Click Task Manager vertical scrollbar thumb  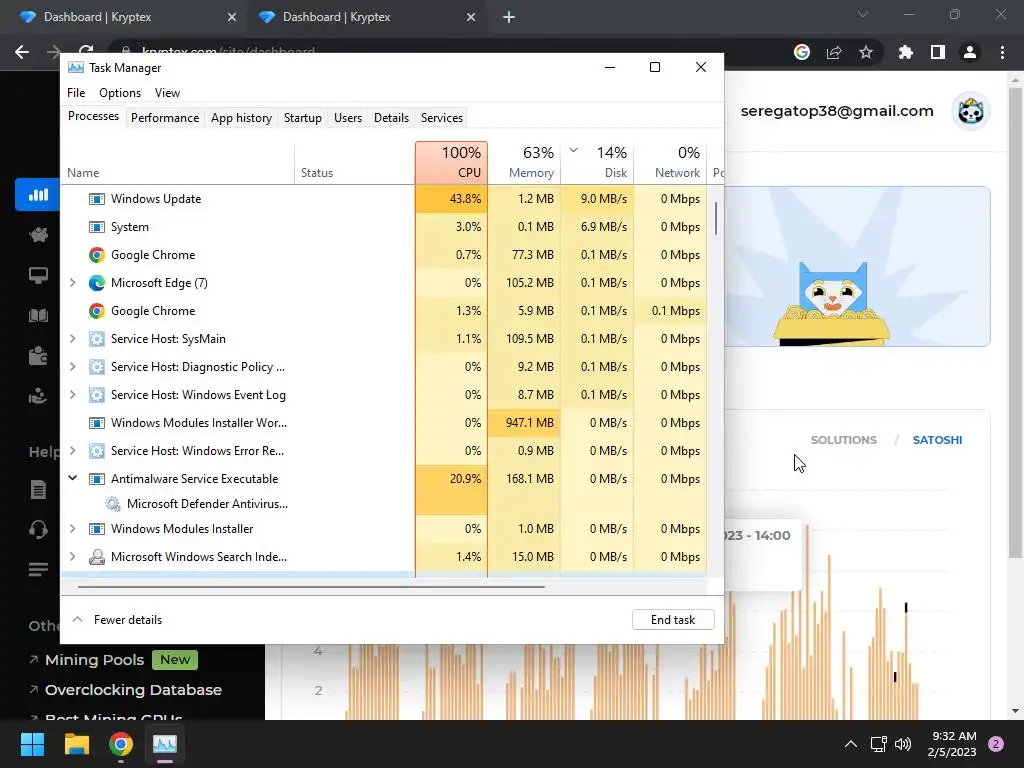716,218
